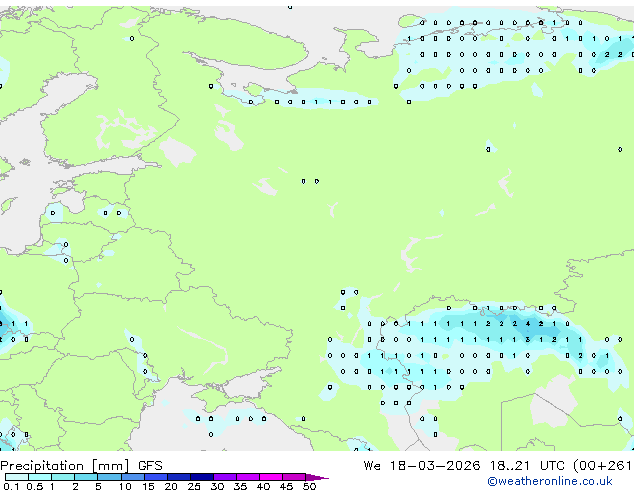The width and height of the screenshot is (634, 490).
Task: Click the legend scale label "0.1"
Action: [x=11, y=486]
